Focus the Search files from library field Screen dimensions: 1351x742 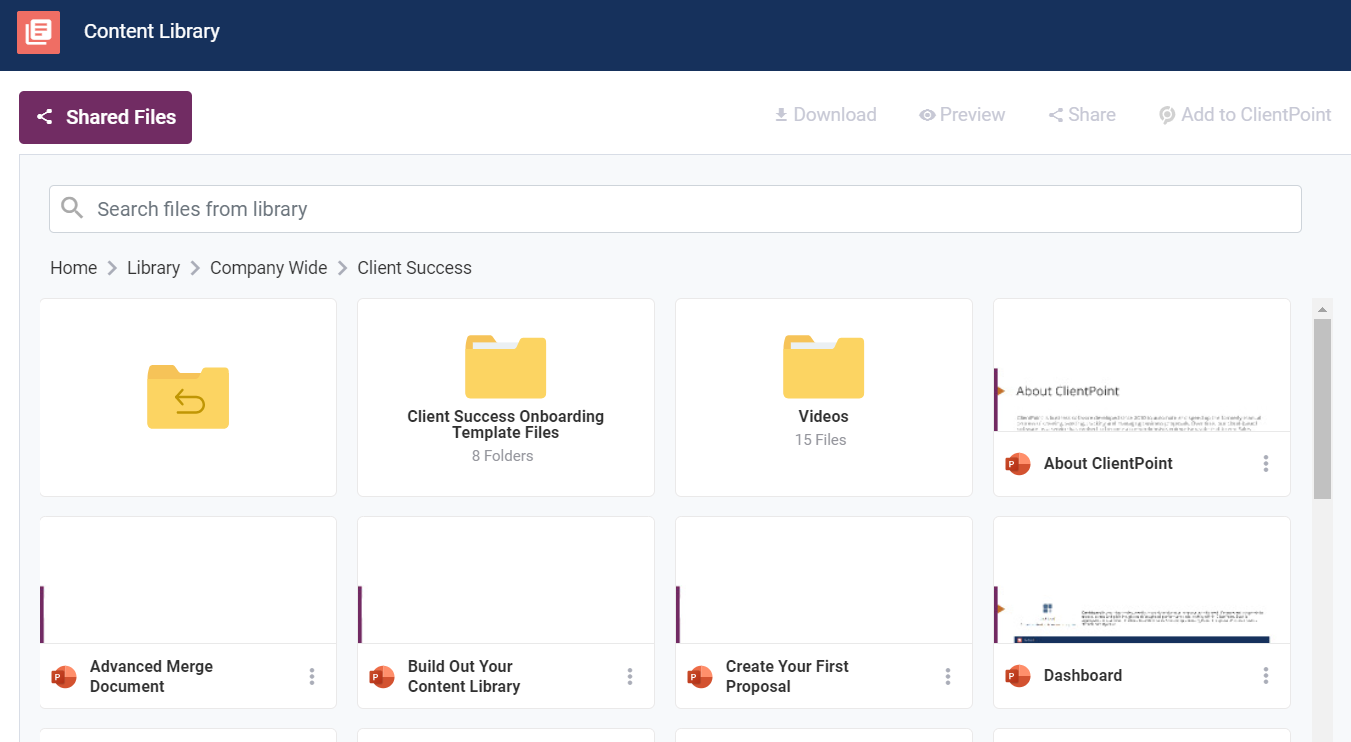coord(690,209)
